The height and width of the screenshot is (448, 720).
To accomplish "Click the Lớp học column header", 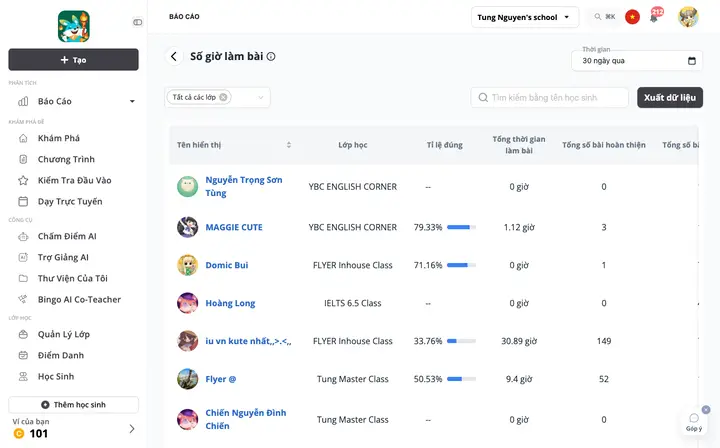I will pyautogui.click(x=353, y=145).
